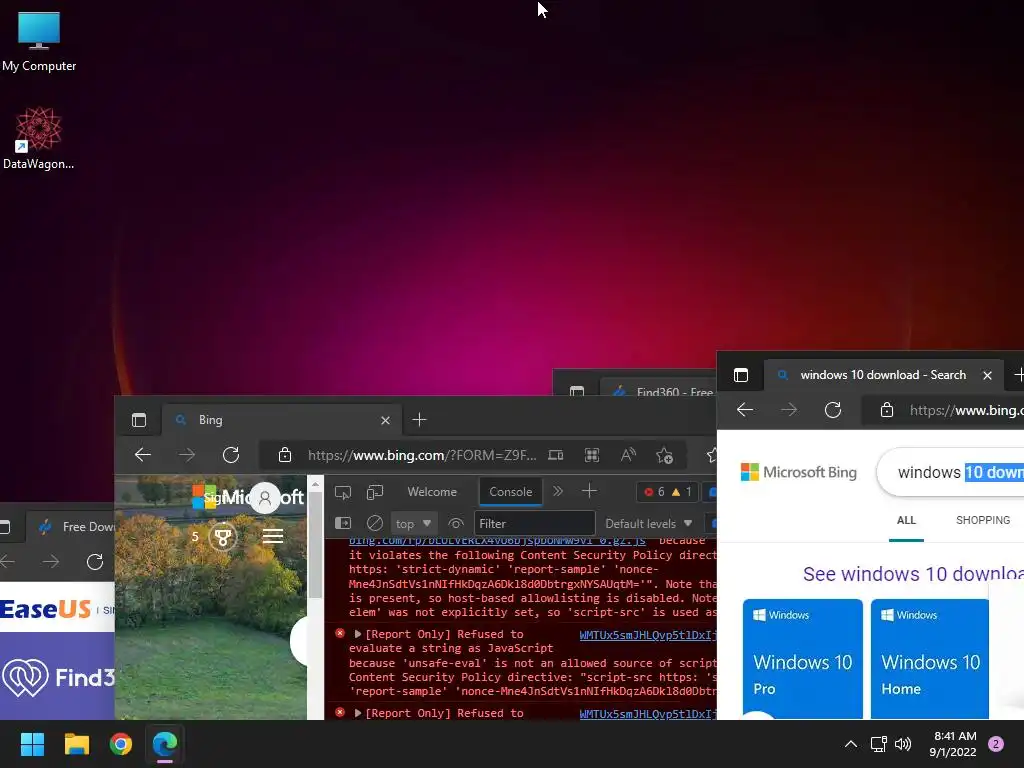Refresh the Bing page
This screenshot has height=768, width=1024.
tap(231, 455)
